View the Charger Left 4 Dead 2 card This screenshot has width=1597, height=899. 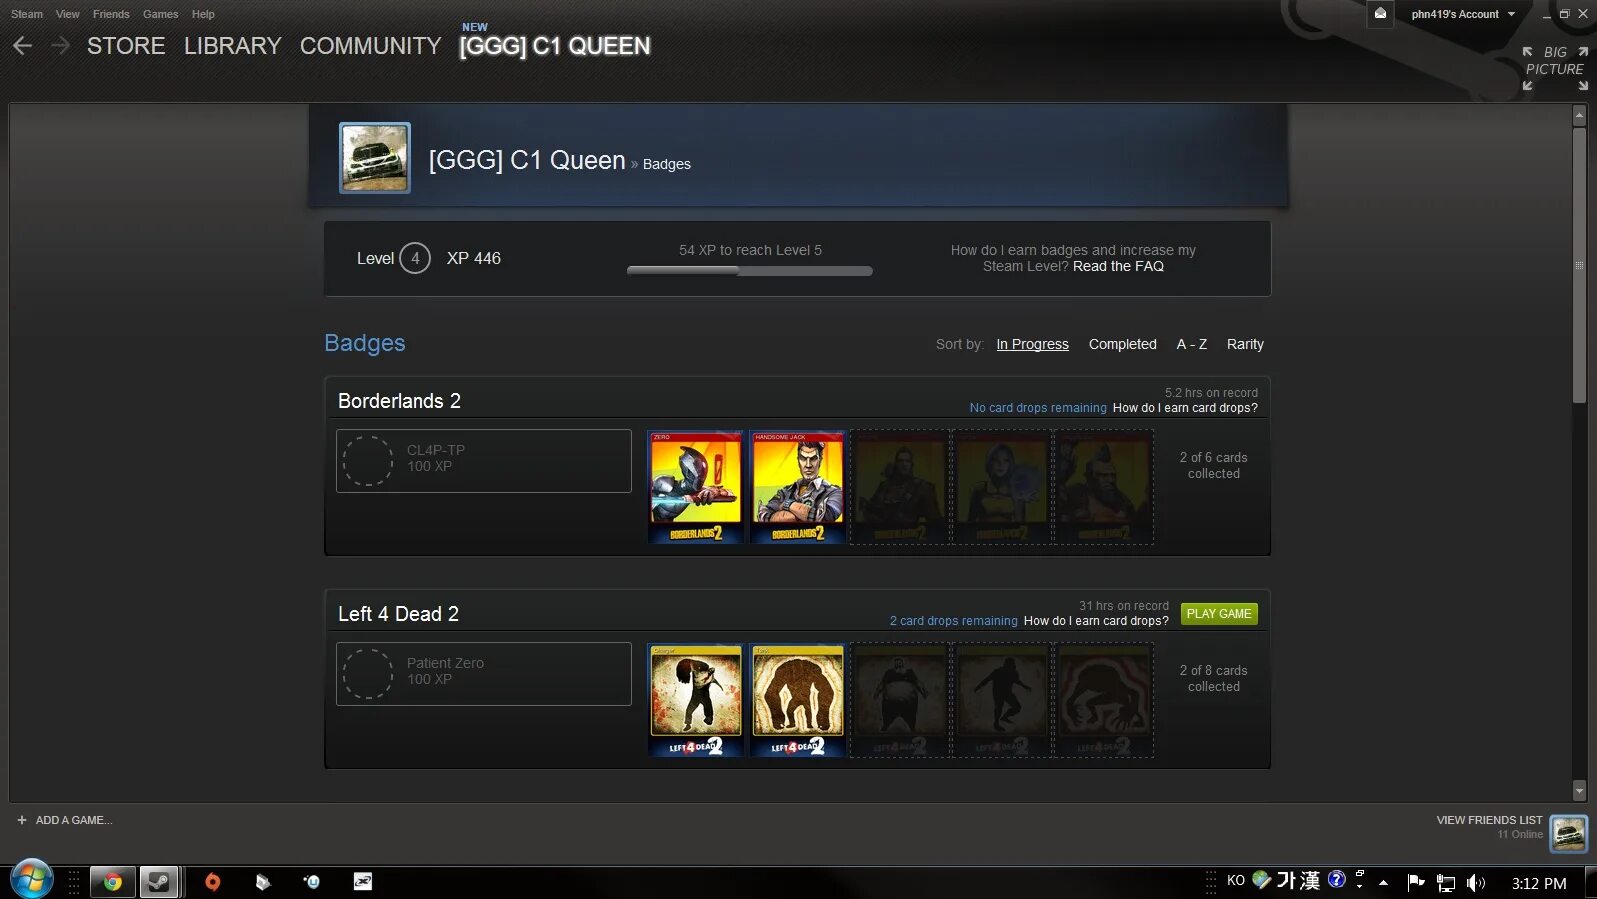696,700
